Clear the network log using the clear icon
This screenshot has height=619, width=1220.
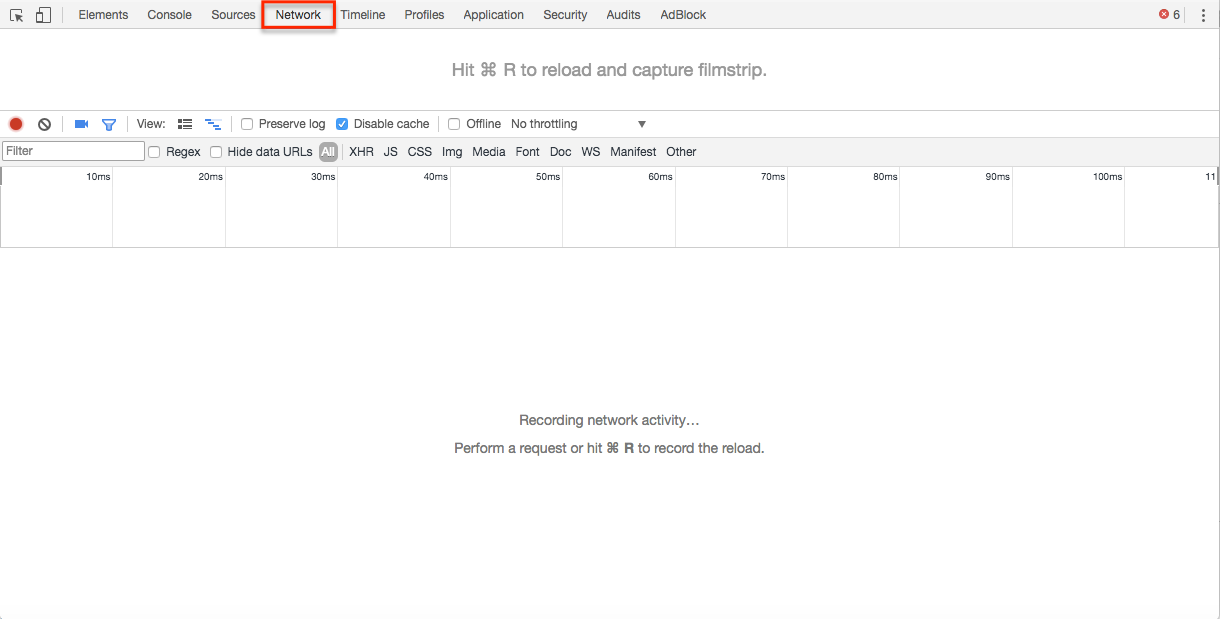coord(44,123)
